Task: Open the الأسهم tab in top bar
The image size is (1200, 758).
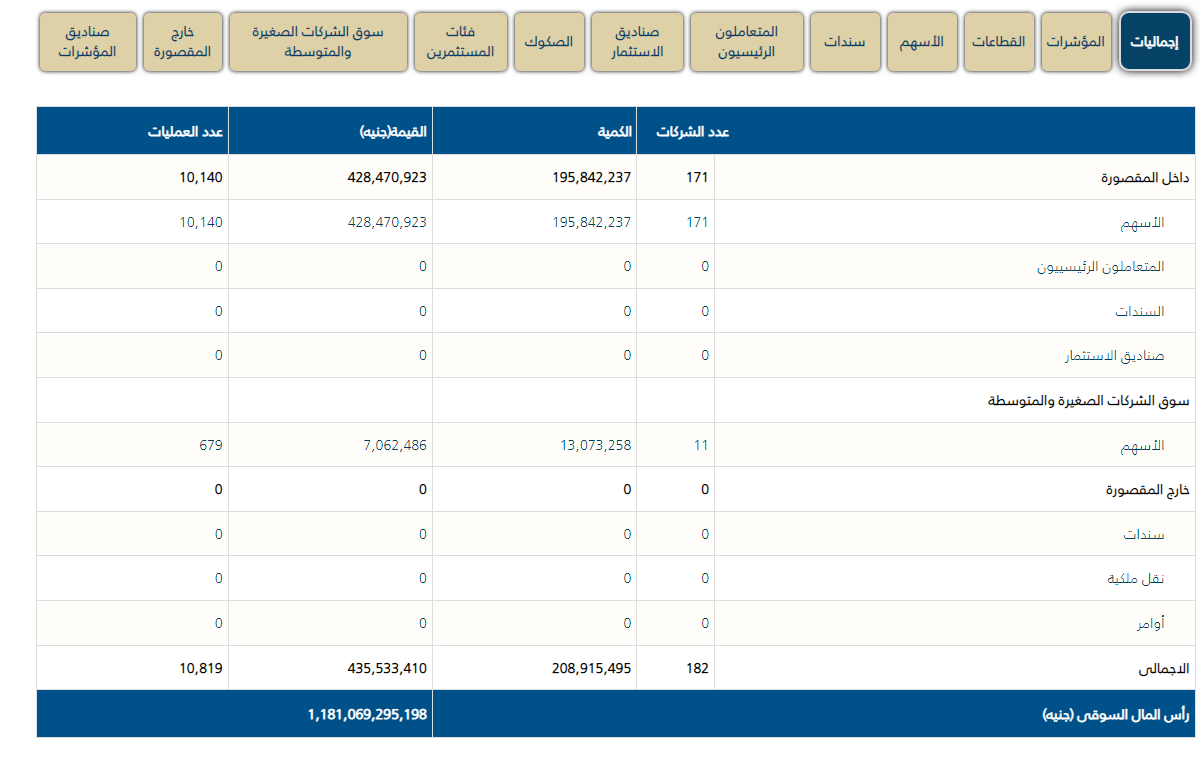Action: [x=922, y=42]
